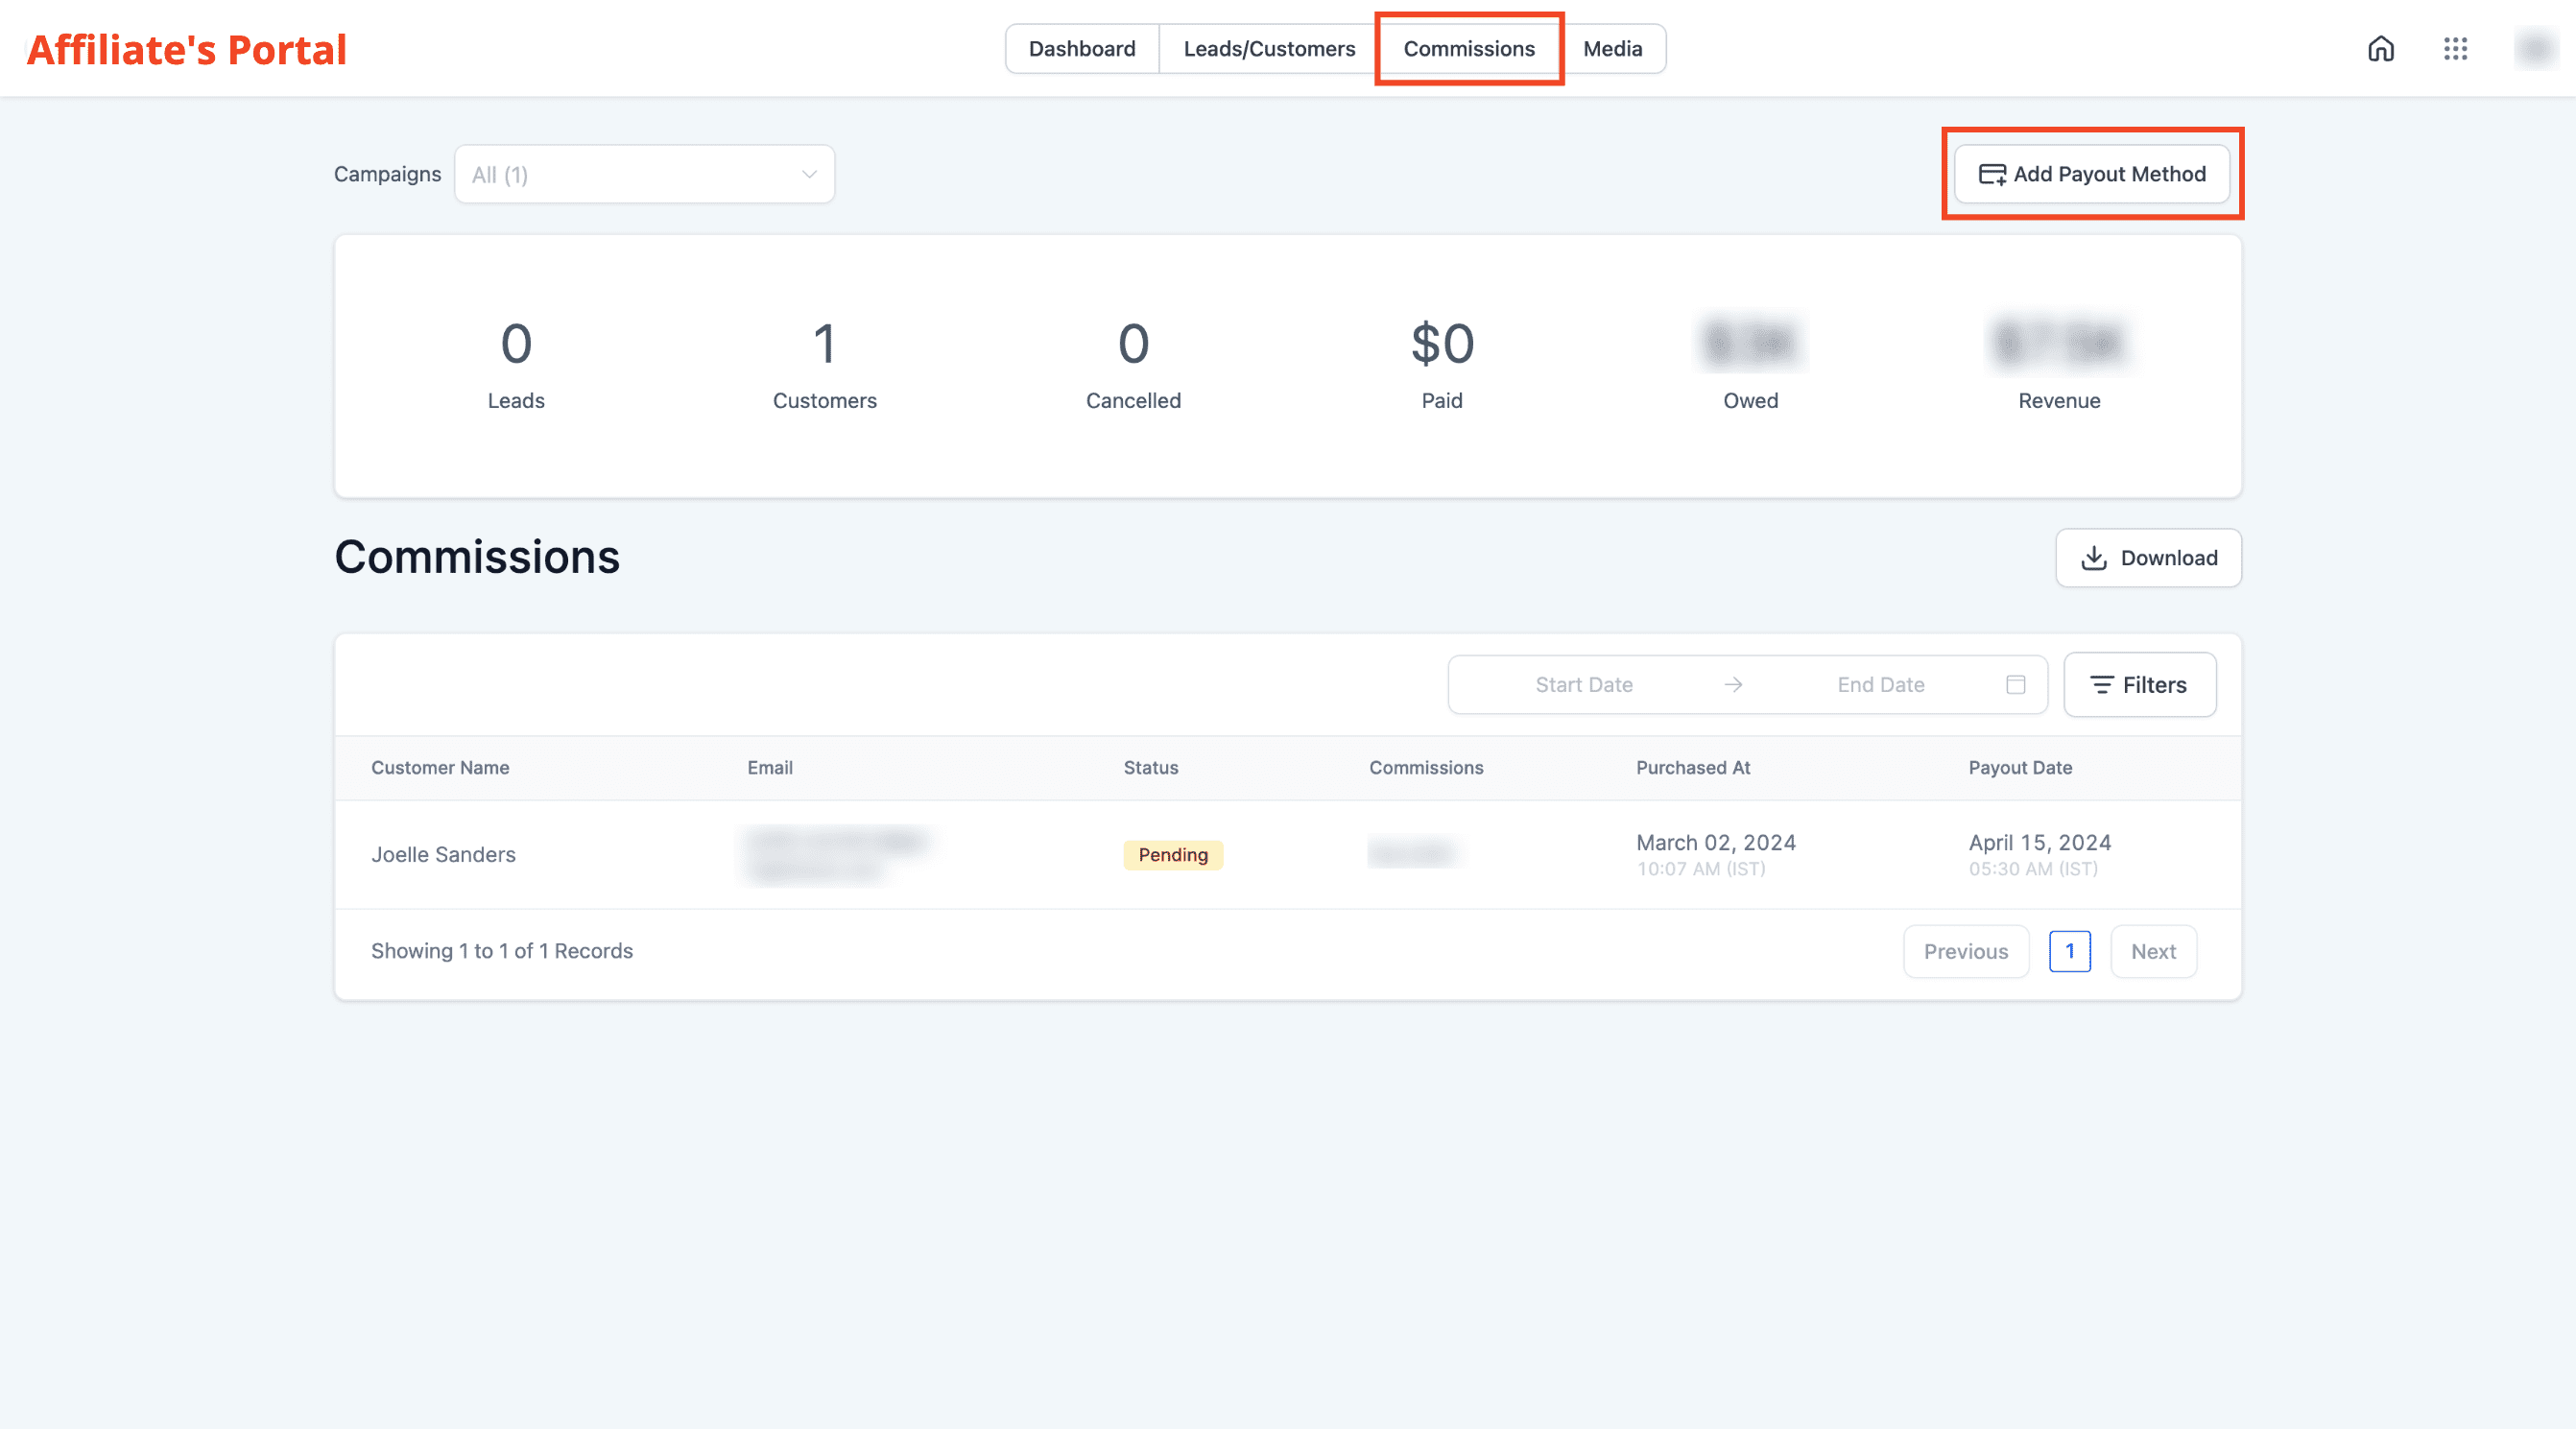Select page 1 in pagination
This screenshot has width=2576, height=1429.
tap(2070, 952)
